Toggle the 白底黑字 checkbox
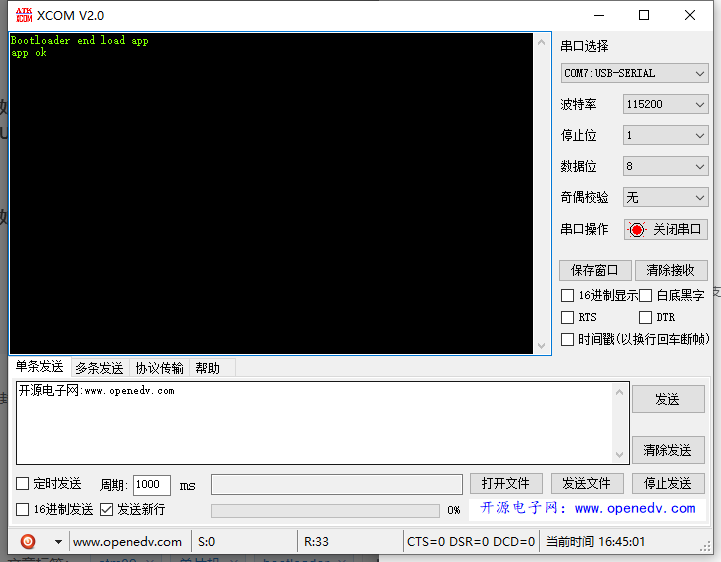Image resolution: width=721 pixels, height=562 pixels. 646,295
